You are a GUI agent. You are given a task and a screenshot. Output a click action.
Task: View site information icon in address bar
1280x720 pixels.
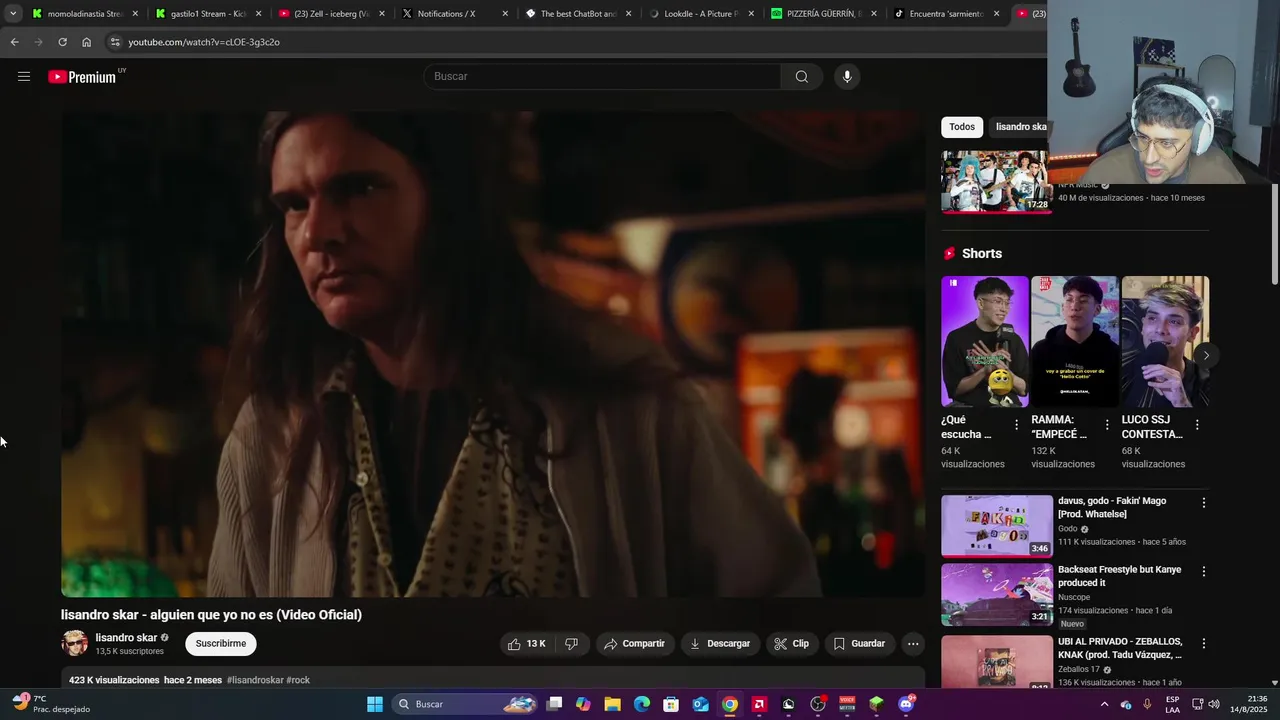coord(115,42)
